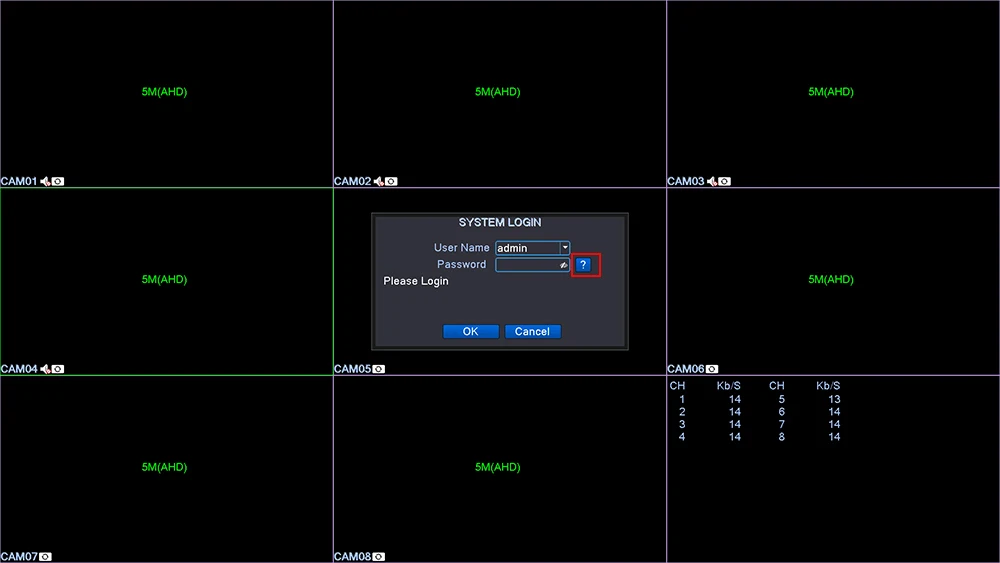
Task: Click 5M(AHD) text in CAM06 view
Action: coord(831,279)
